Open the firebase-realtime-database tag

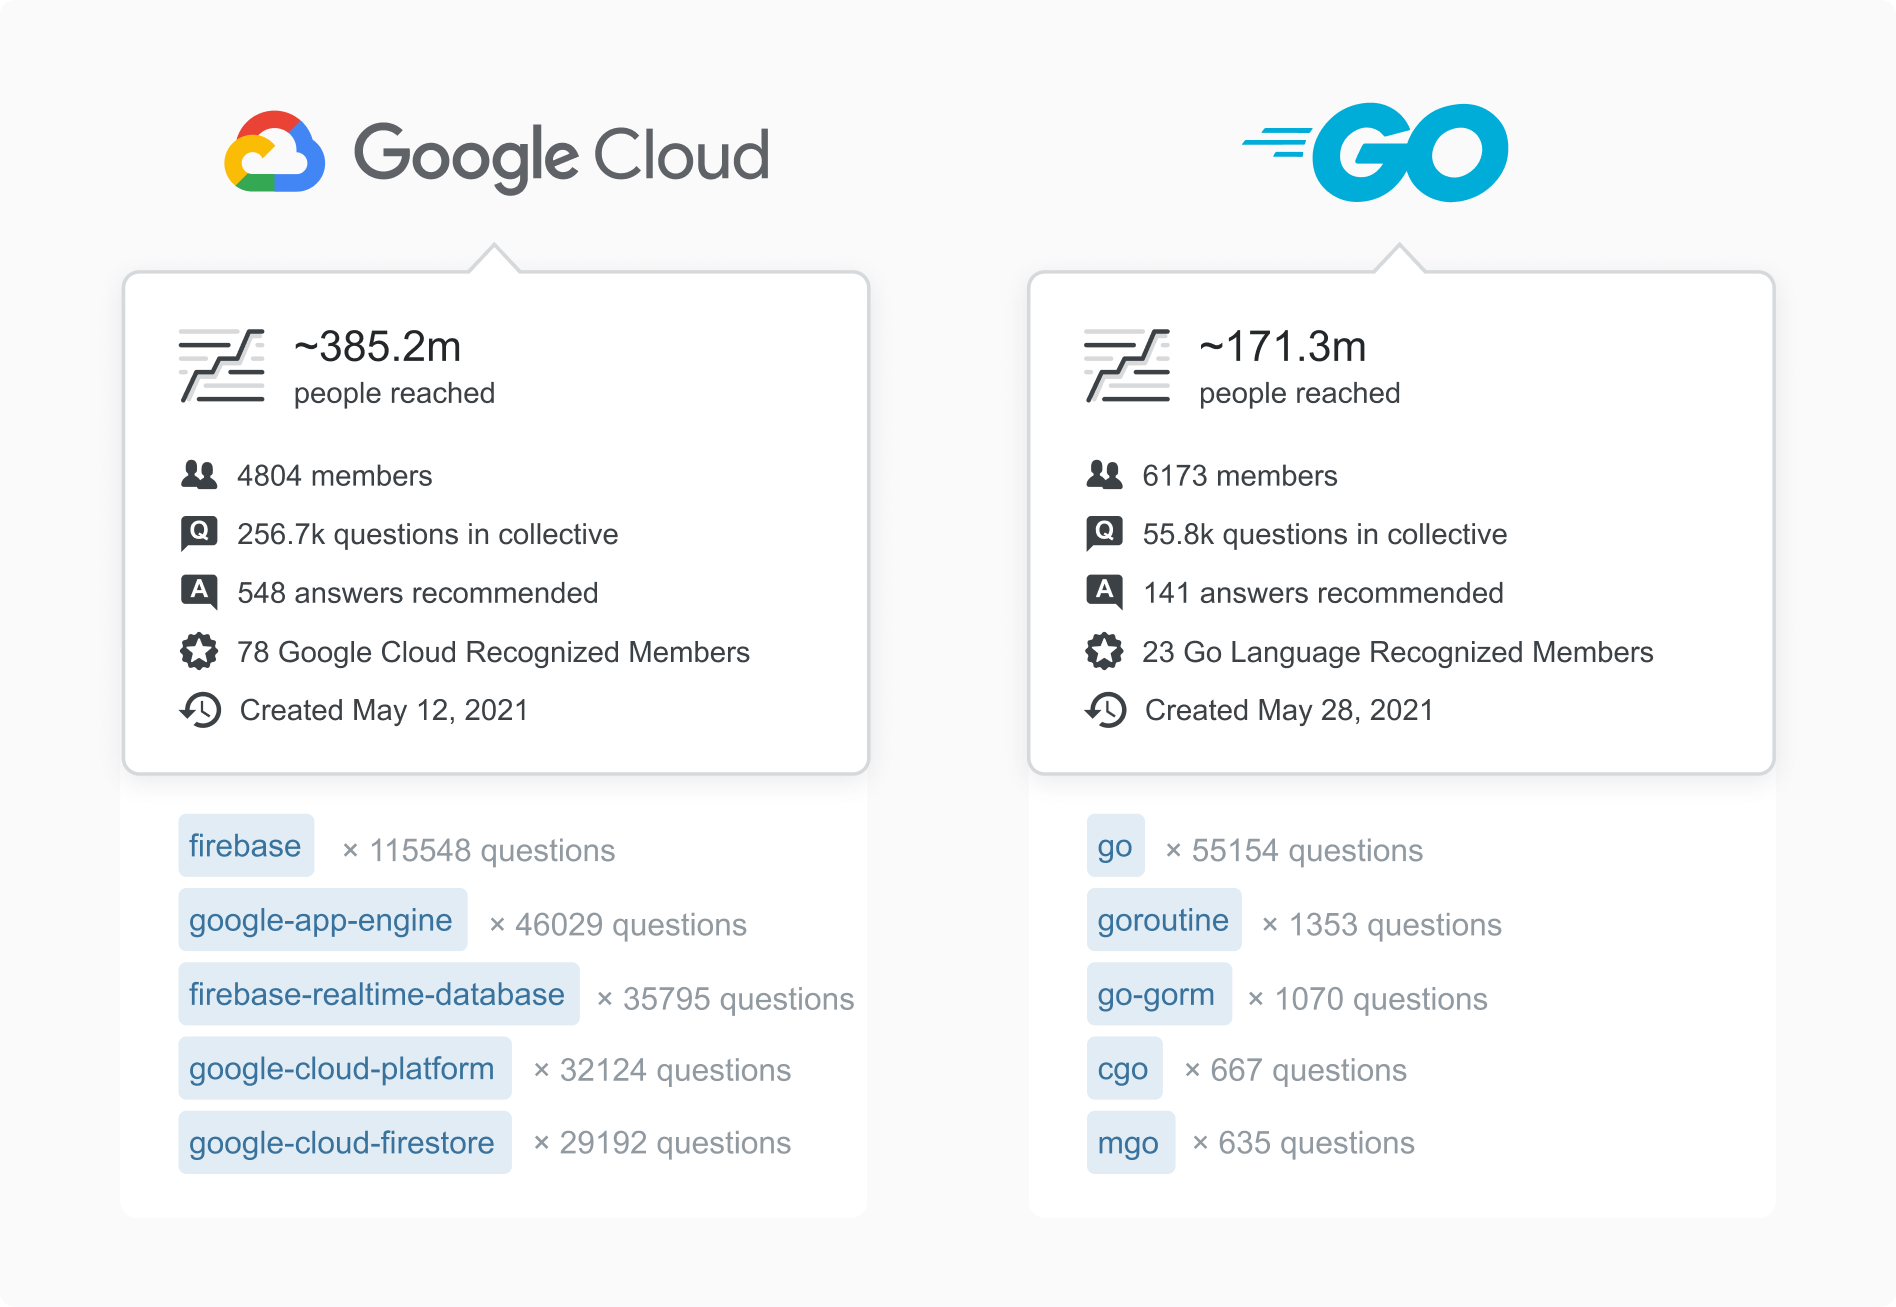(x=378, y=994)
